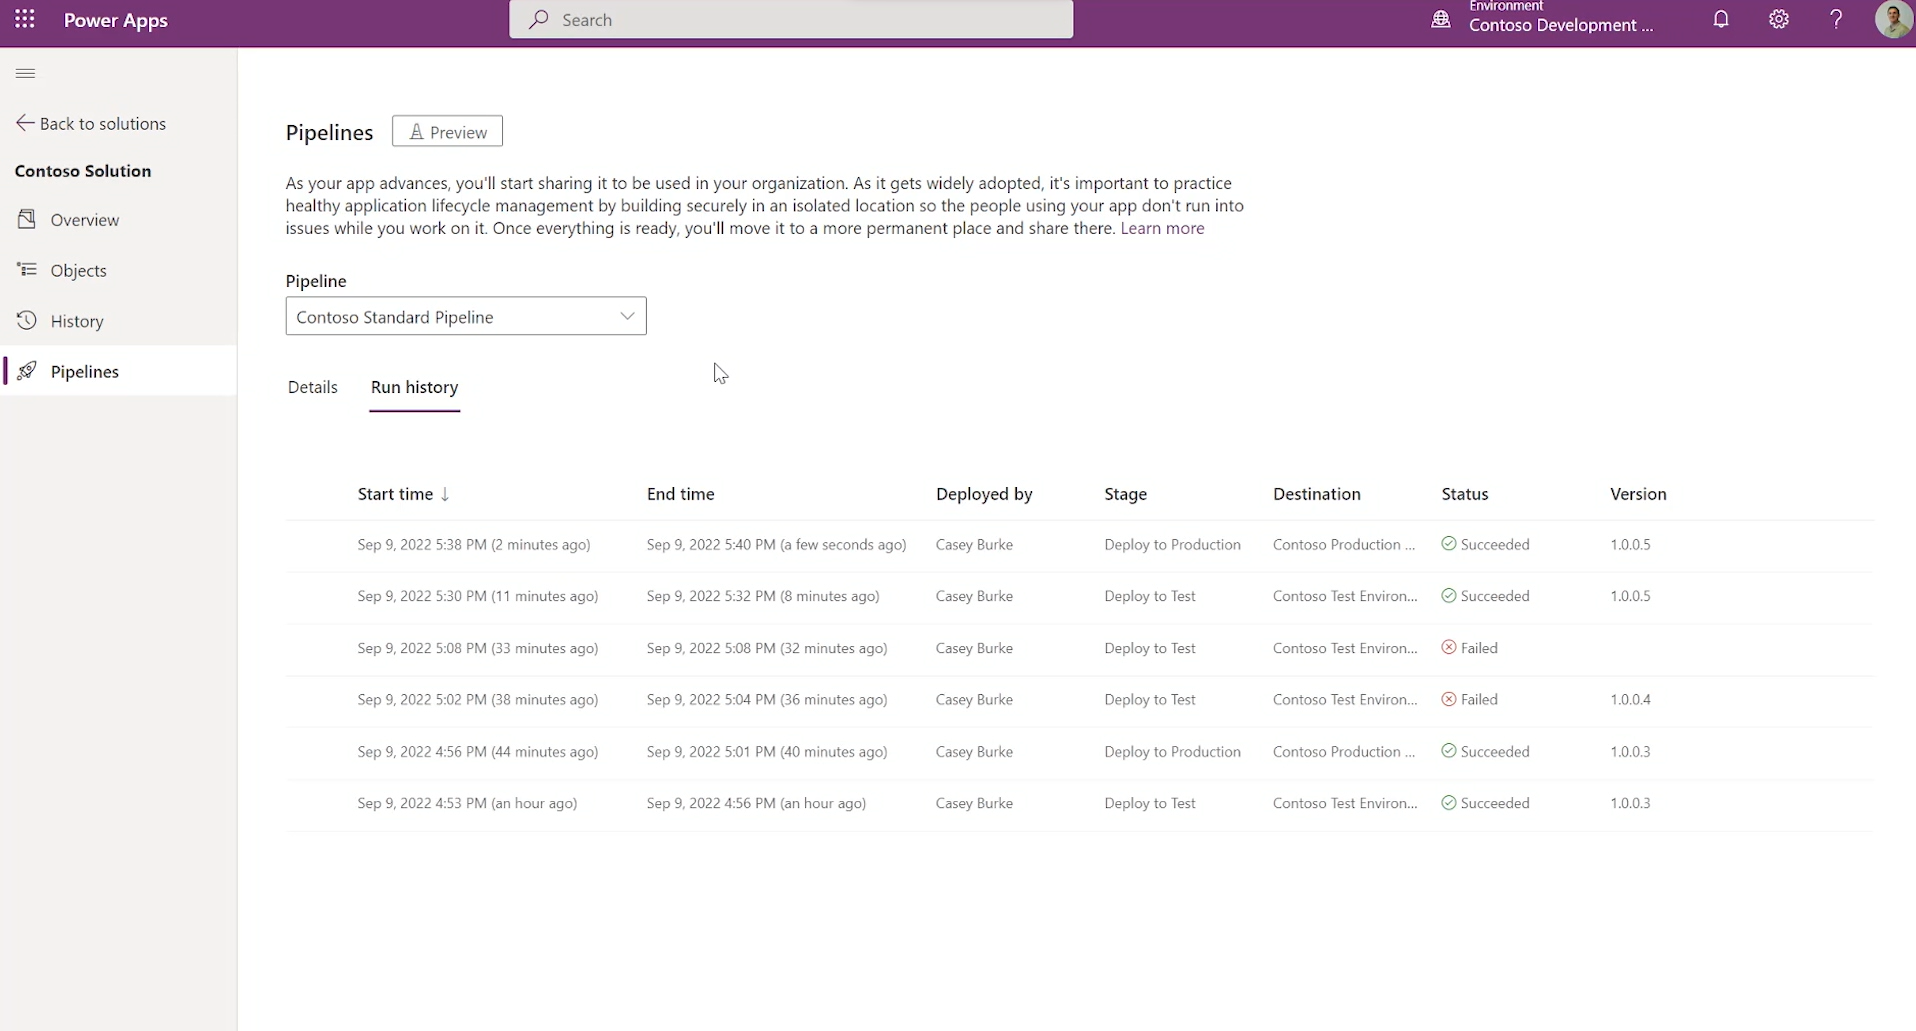
Task: Collapse the left navigation hamburger menu
Action: 26,73
